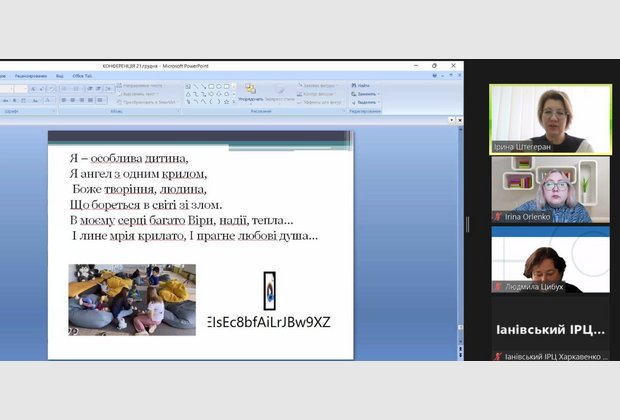Click the font name box

pos(6,89)
